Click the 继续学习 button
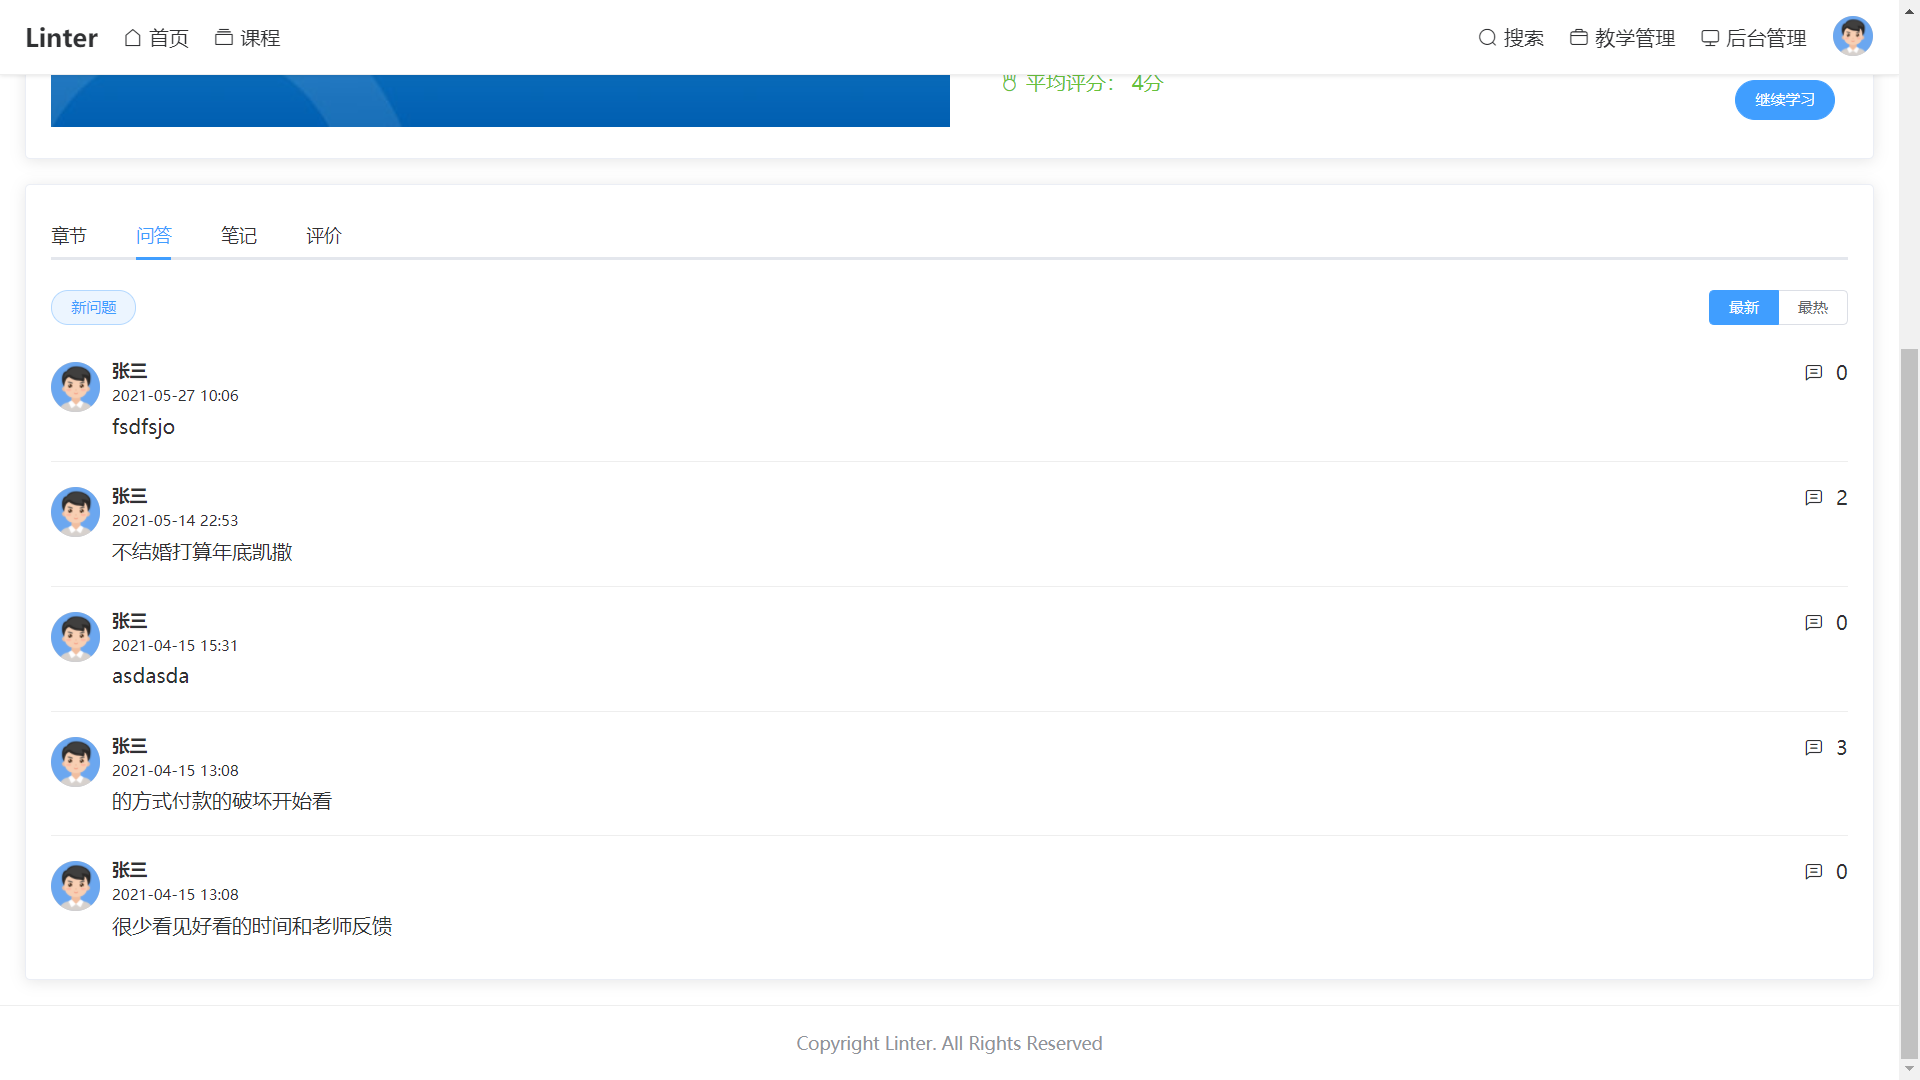1920x1080 pixels. pos(1784,100)
